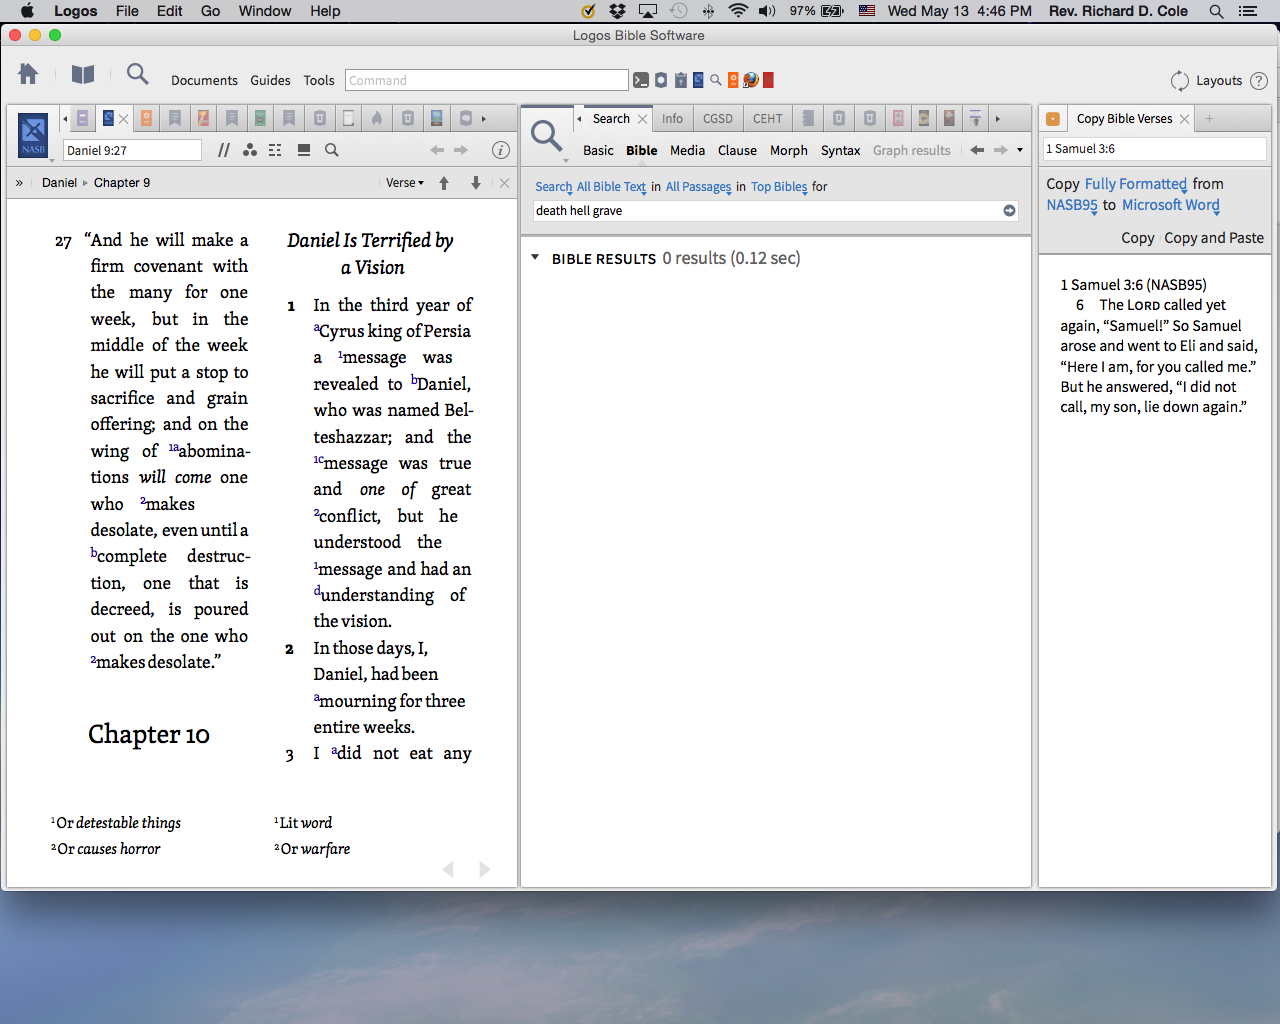
Task: Open the Tools menu
Action: tap(319, 81)
